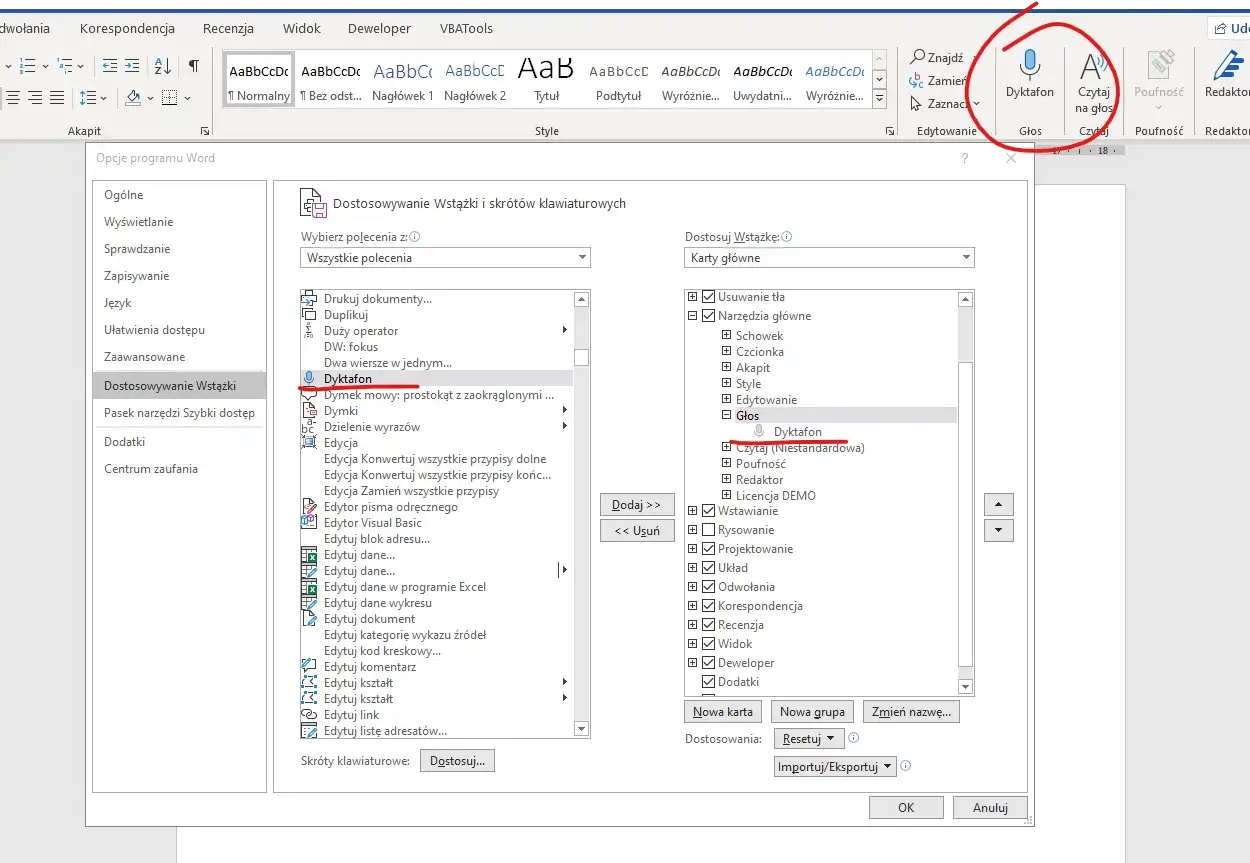Switch to the Korespondencja ribbon tab
This screenshot has width=1250, height=863.
point(127,29)
